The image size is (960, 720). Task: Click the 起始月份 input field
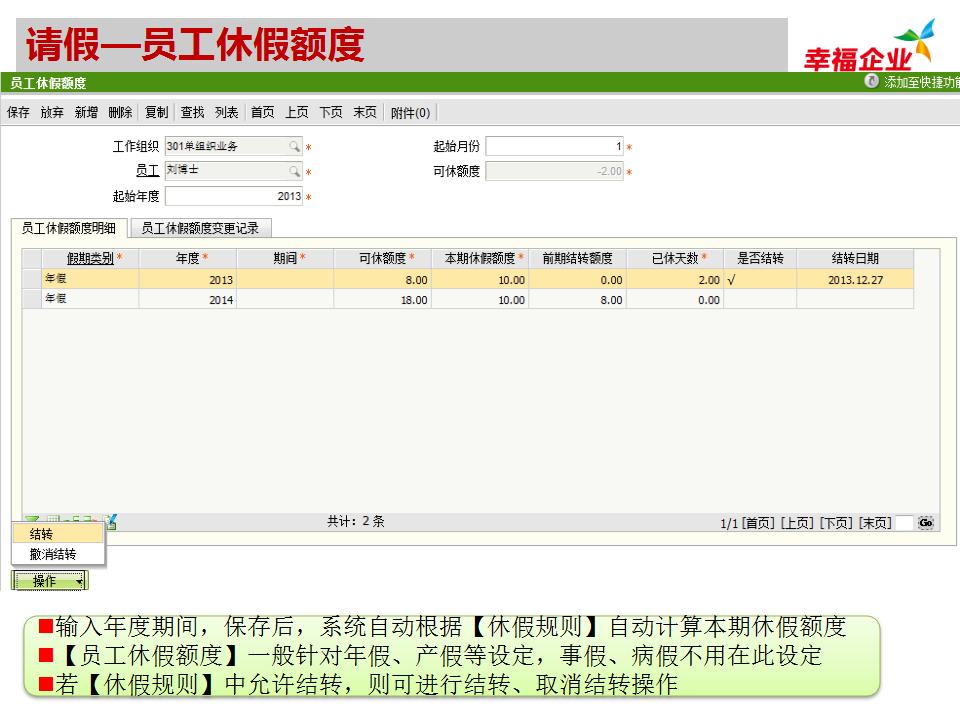click(x=554, y=147)
